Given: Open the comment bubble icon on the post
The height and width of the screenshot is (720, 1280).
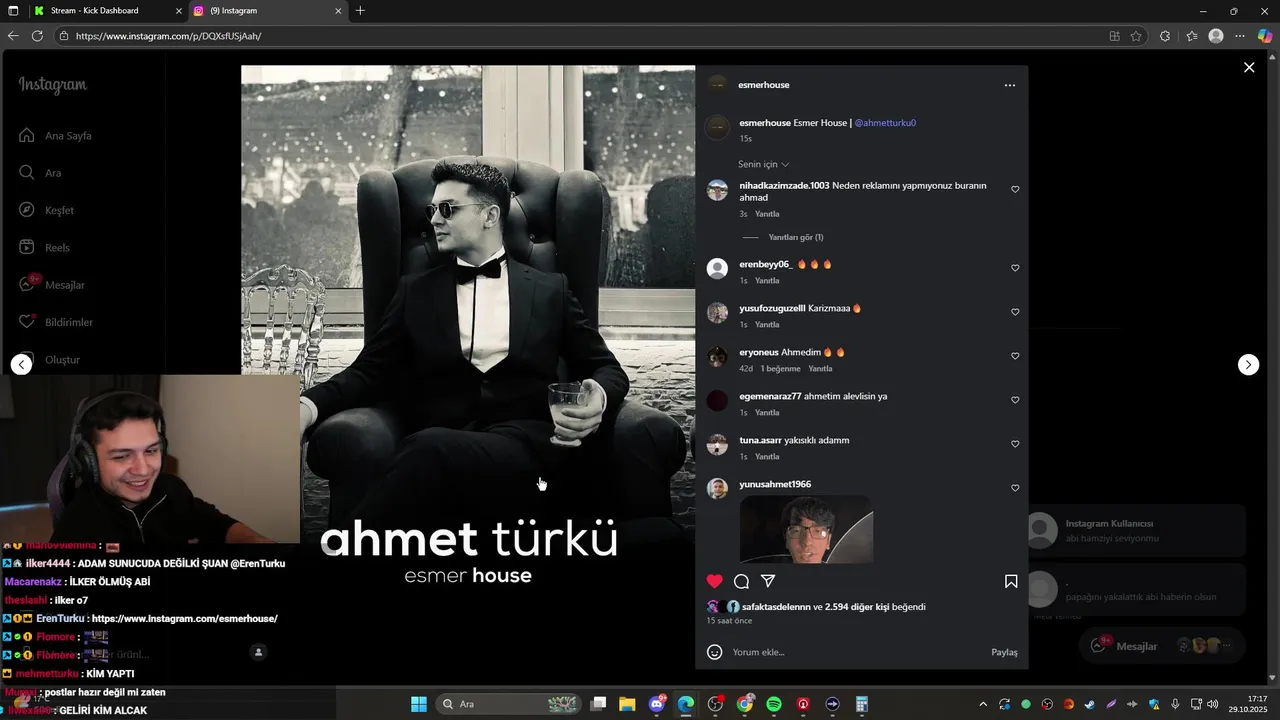Looking at the screenshot, I should (x=741, y=581).
